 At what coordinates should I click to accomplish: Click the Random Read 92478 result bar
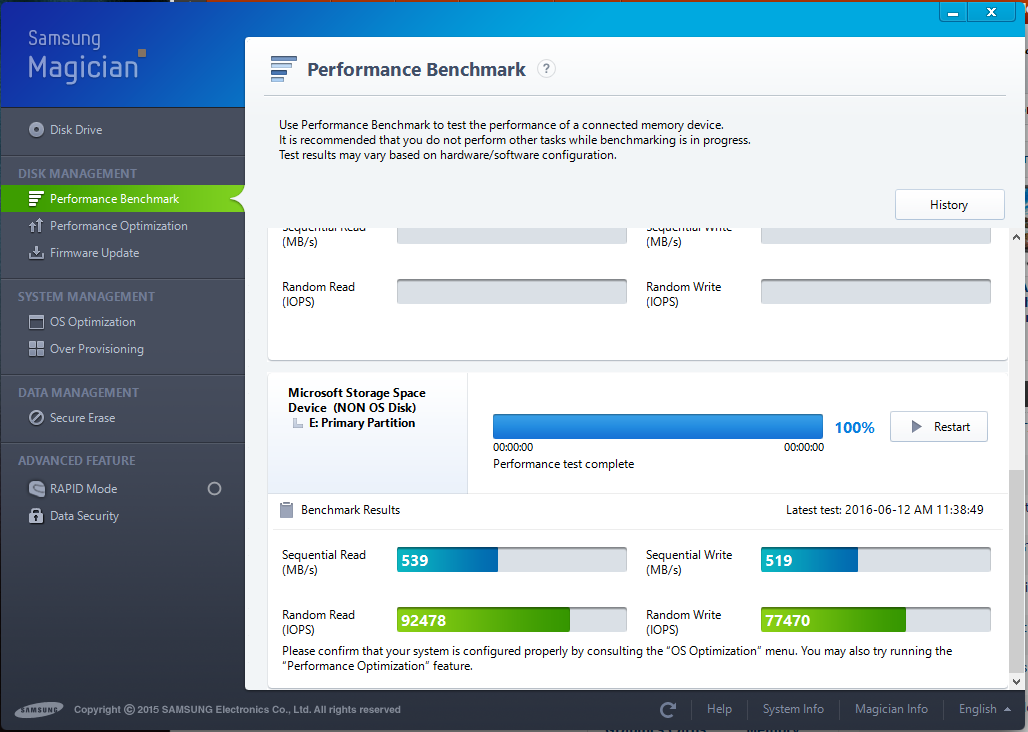coord(512,619)
